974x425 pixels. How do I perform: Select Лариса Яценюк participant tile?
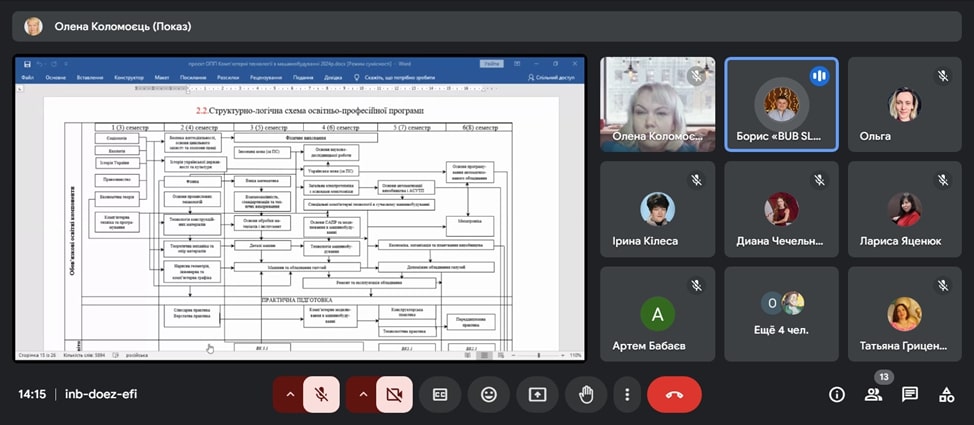(904, 209)
